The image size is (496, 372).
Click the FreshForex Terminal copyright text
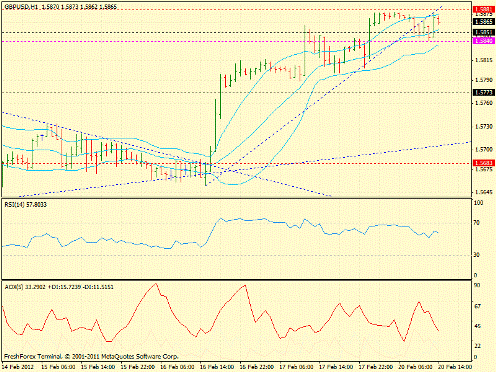91,357
